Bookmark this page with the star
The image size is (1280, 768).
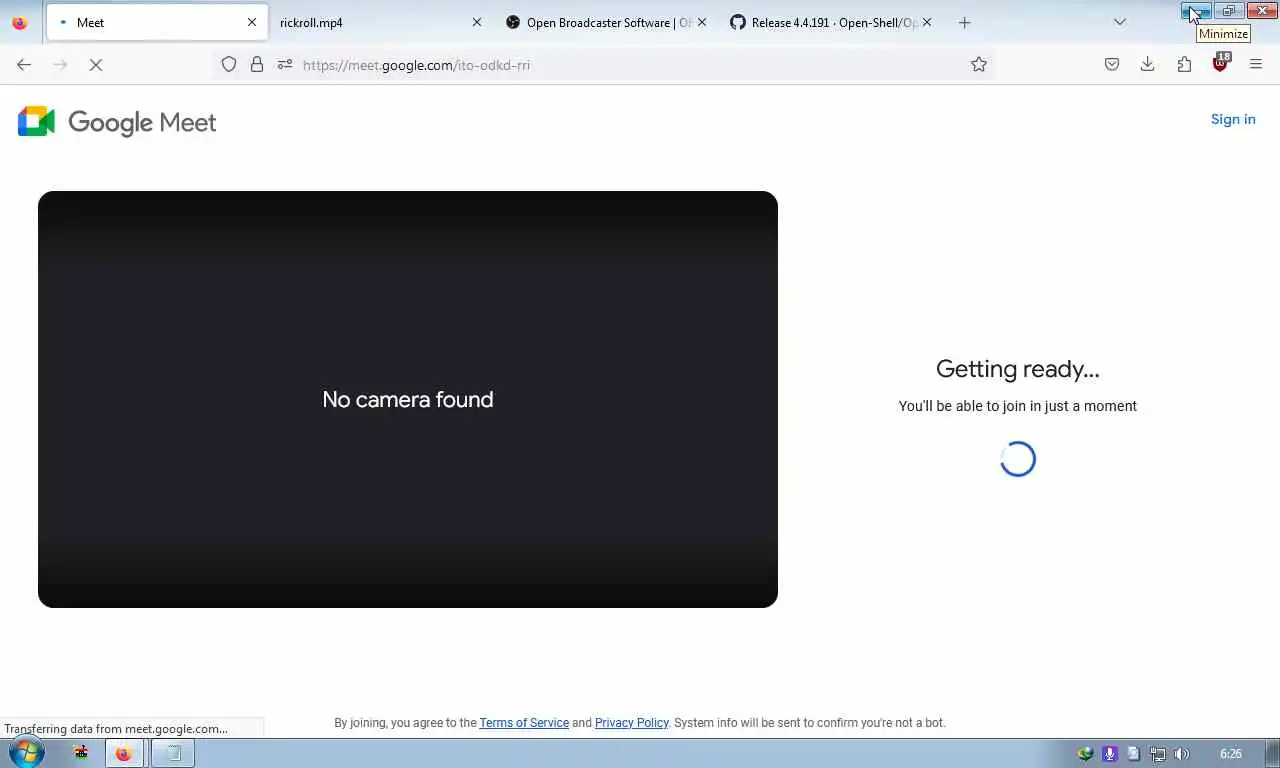[979, 65]
